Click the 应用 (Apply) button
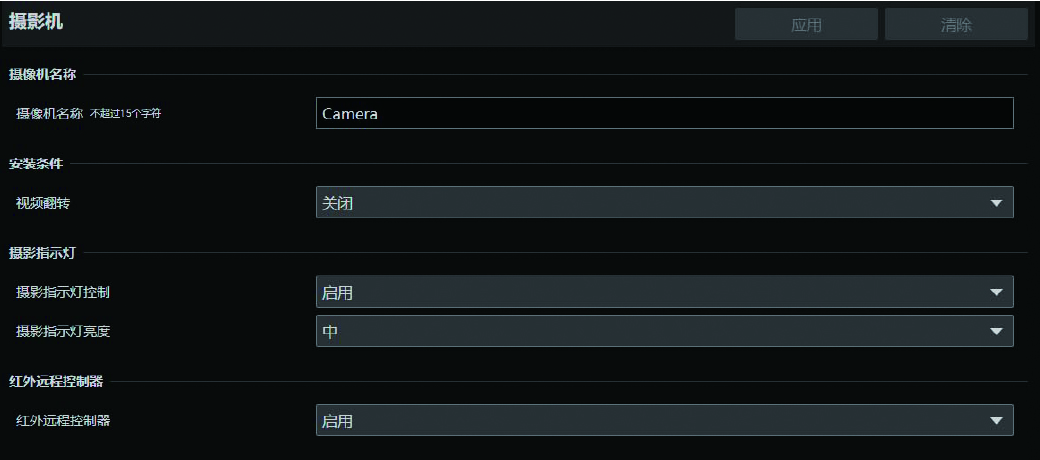The image size is (1040, 460). 806,25
